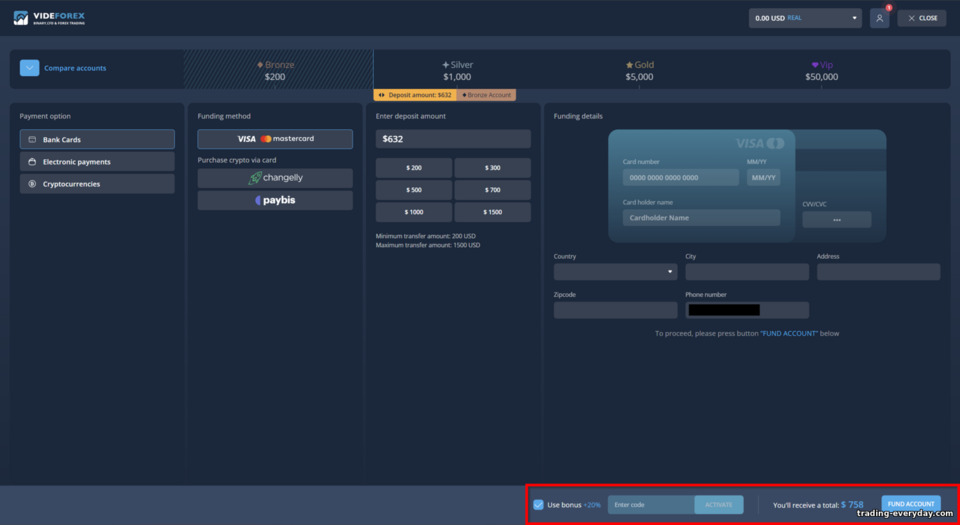This screenshot has height=525, width=960.
Task: Select the Silver $1,000 account tier
Action: tap(457, 70)
